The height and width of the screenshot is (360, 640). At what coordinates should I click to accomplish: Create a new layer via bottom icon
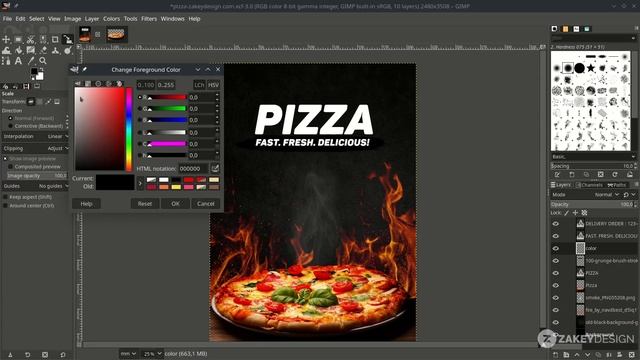(556, 355)
